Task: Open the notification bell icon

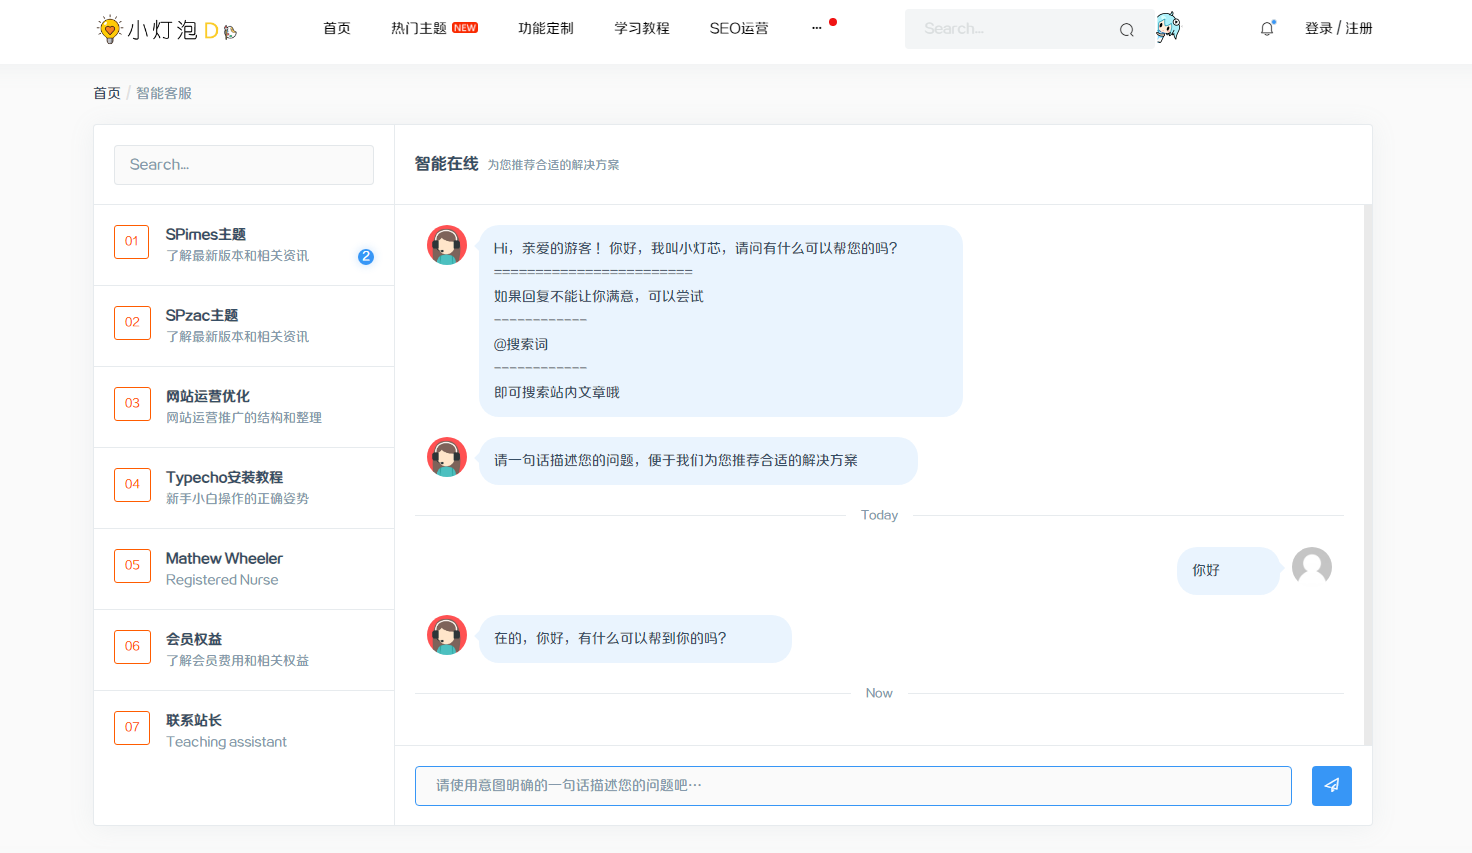Action: [x=1266, y=28]
